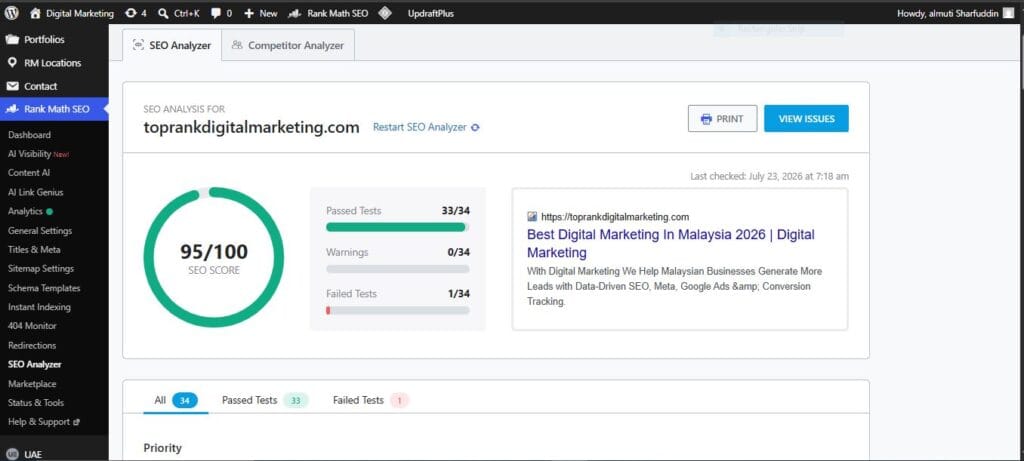1024x461 pixels.
Task: Open the comments bubble icon
Action: pos(216,13)
